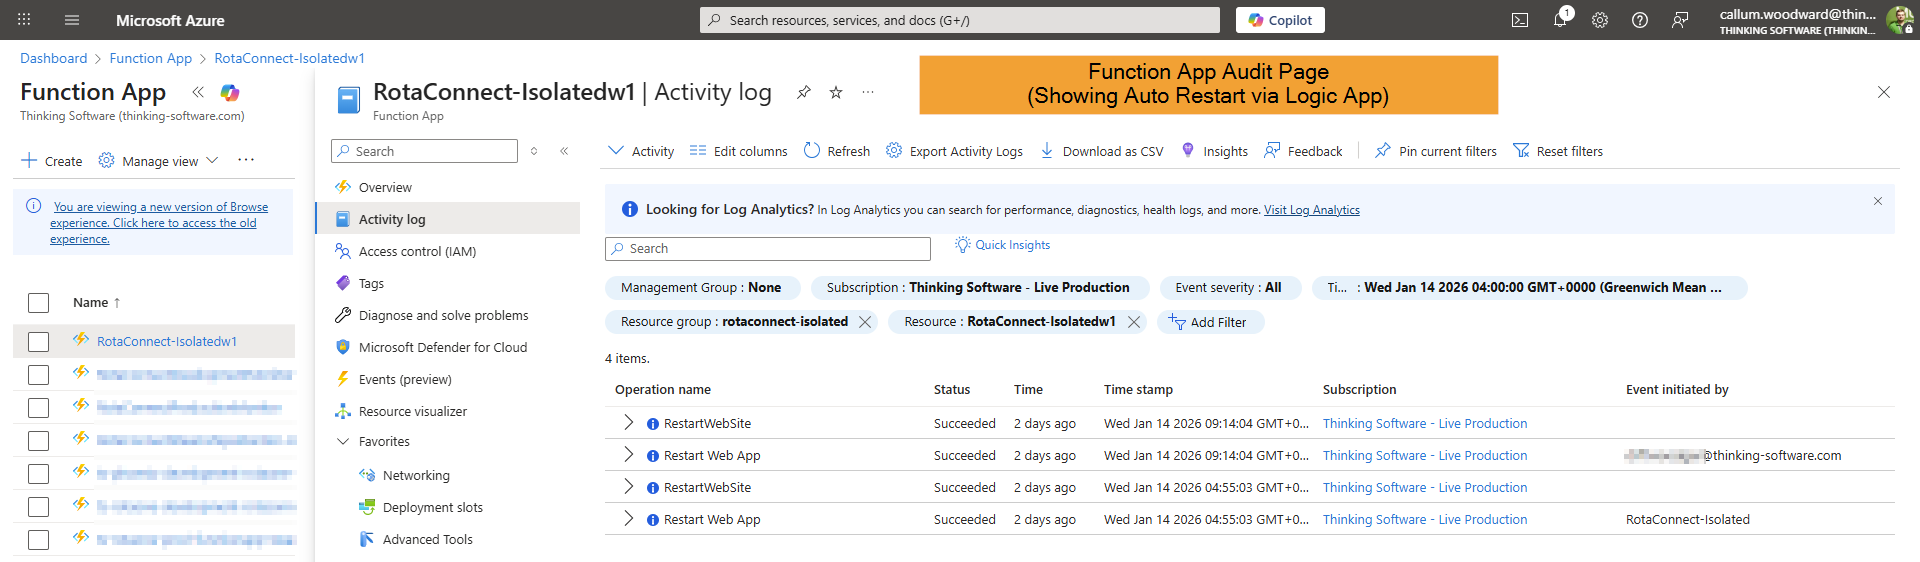This screenshot has width=1920, height=562.
Task: Check the box under RotaConnect-Isolatedw1 row
Action: point(39,375)
